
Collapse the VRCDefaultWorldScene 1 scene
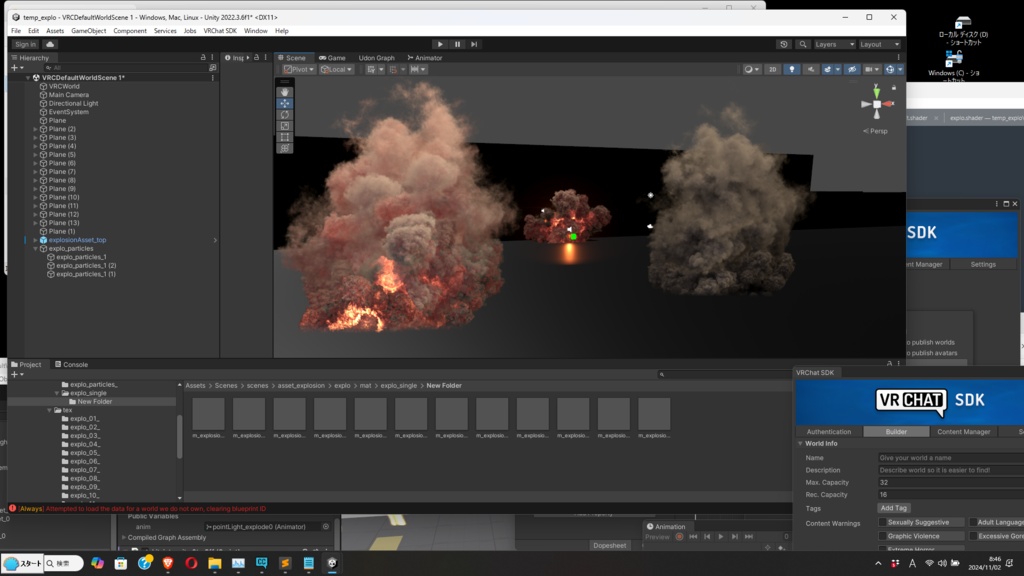[x=28, y=78]
